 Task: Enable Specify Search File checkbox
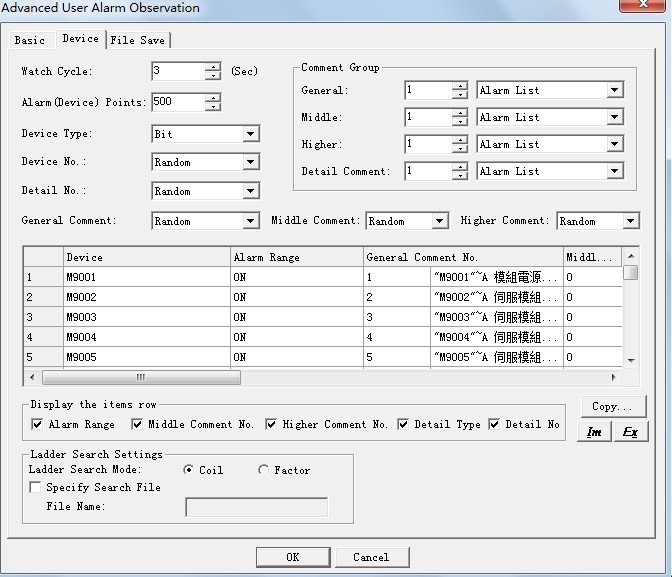pyautogui.click(x=36, y=488)
